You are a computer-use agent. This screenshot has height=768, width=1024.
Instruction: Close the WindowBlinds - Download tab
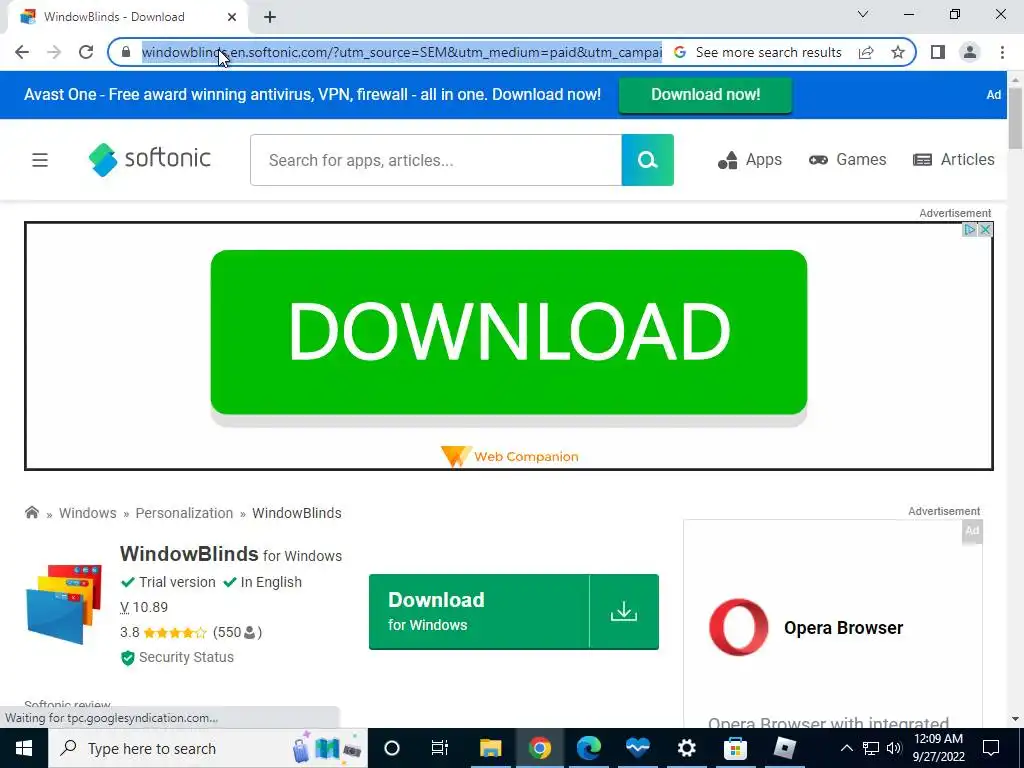coord(232,17)
